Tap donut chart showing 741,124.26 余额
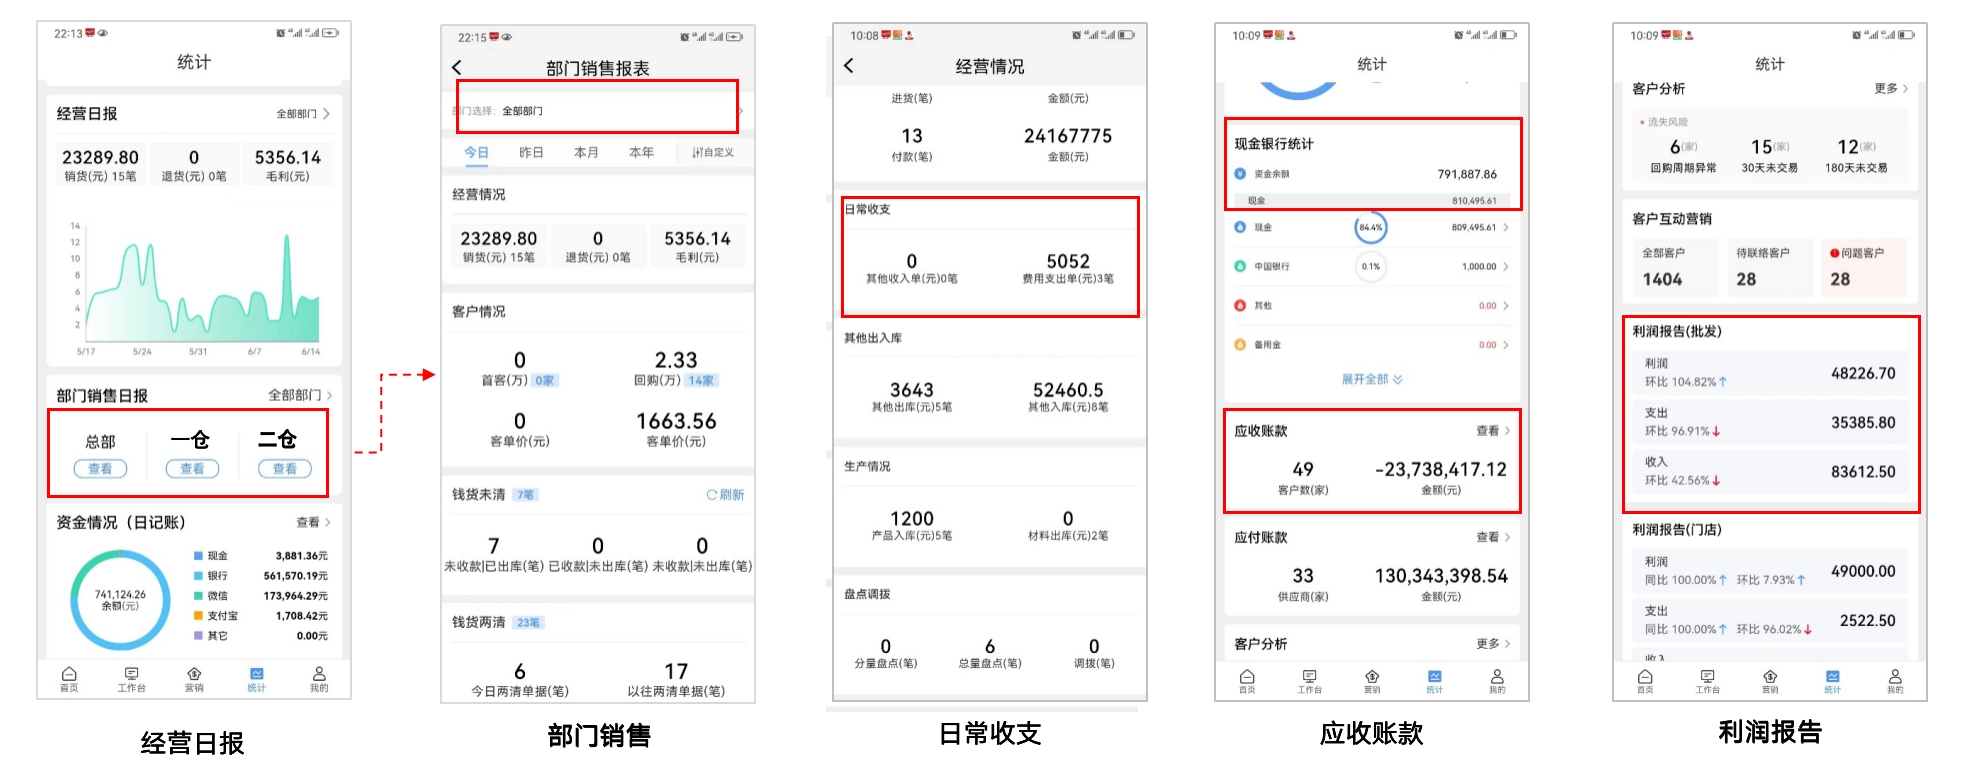This screenshot has height=764, width=1968. point(121,600)
